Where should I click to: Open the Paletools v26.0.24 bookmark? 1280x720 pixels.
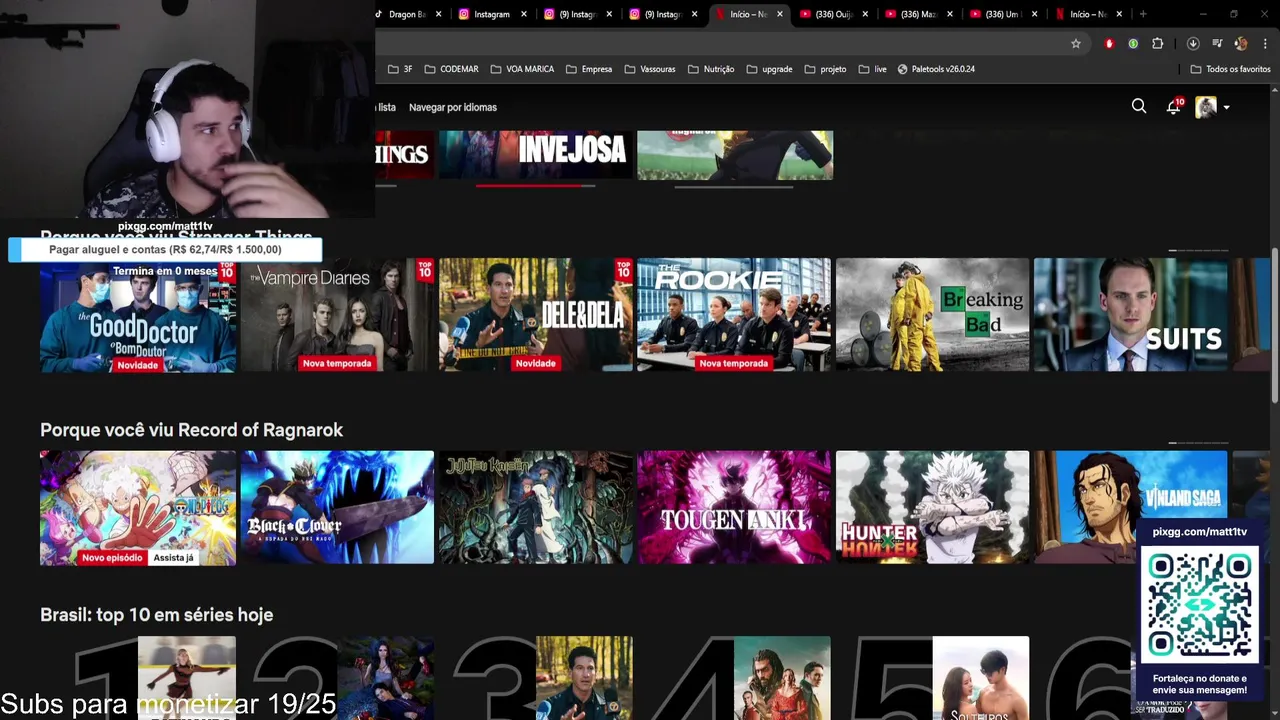(936, 69)
